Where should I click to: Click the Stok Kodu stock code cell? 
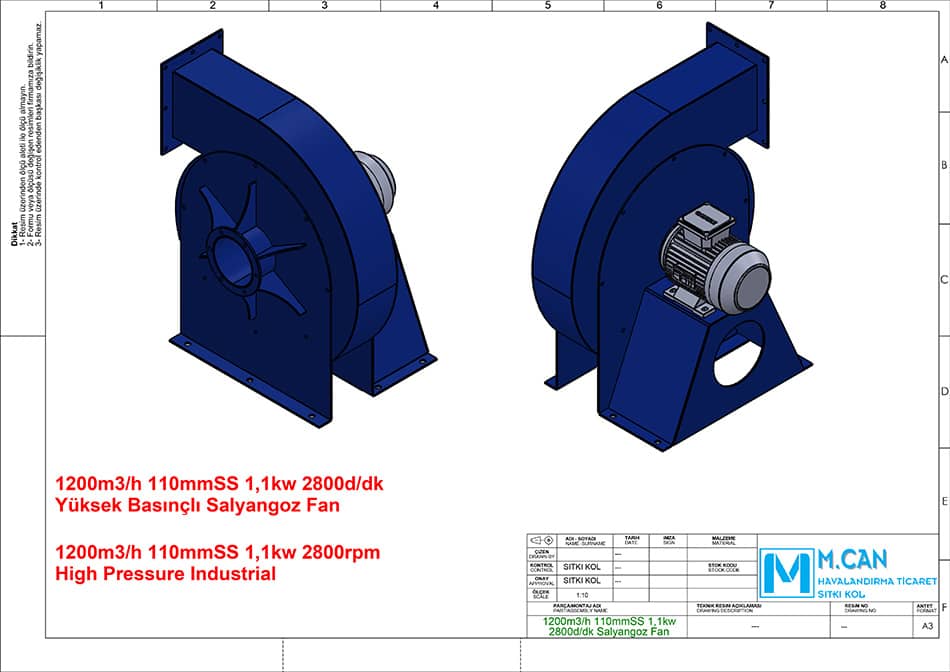[723, 566]
